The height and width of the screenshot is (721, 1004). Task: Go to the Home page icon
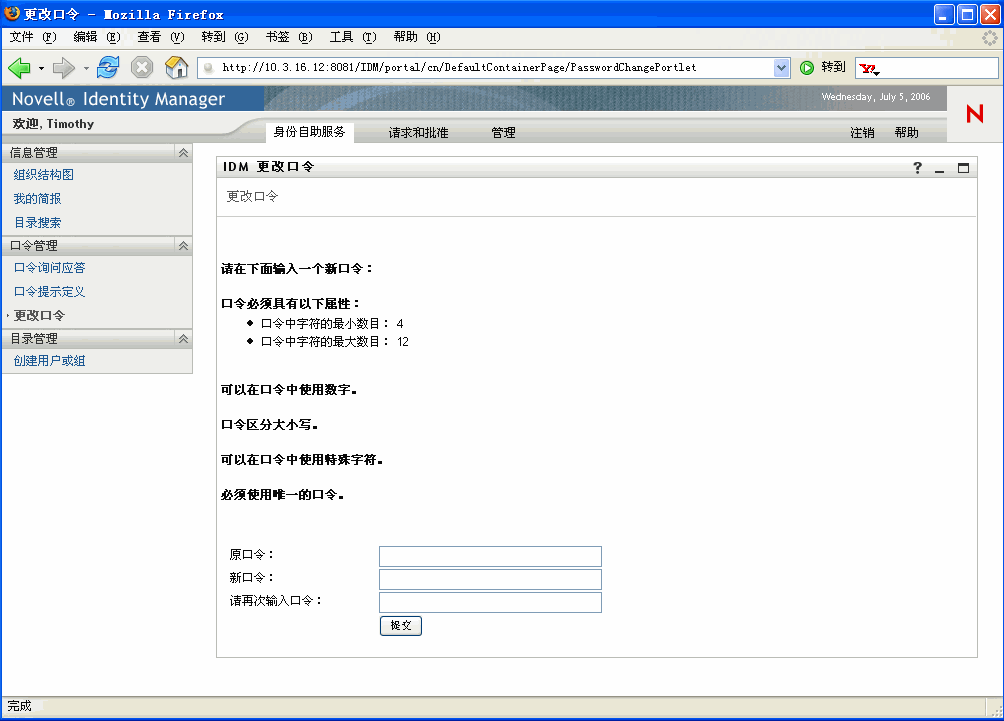[x=176, y=67]
